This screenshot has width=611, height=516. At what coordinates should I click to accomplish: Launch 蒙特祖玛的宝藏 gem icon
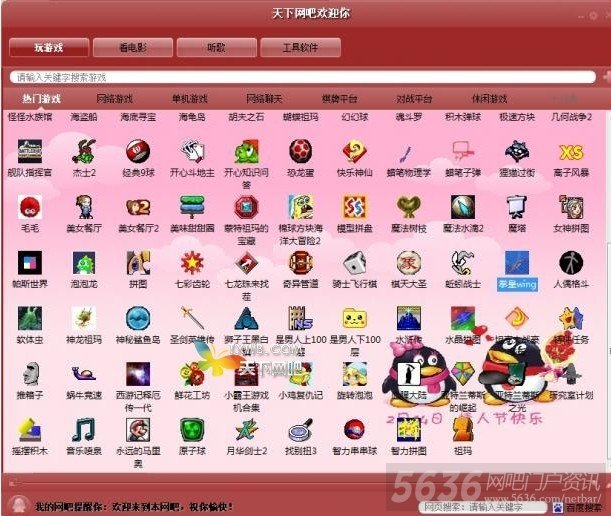click(x=246, y=207)
